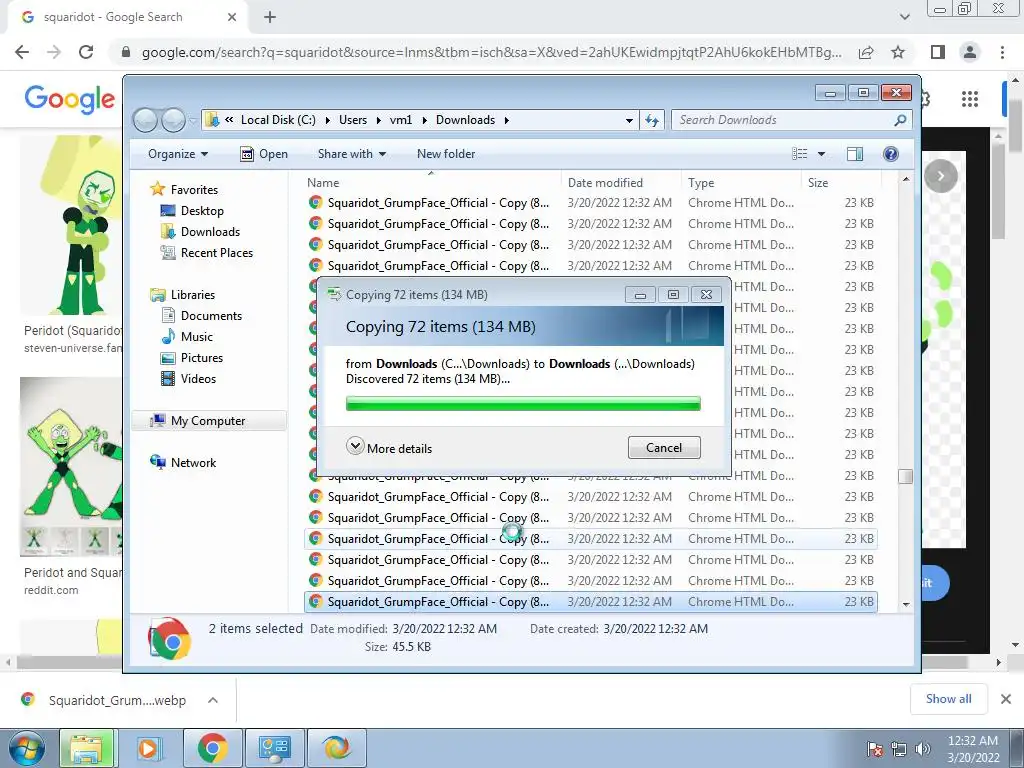Close the Chrome downloads bar
Image resolution: width=1024 pixels, height=768 pixels.
click(x=1006, y=699)
